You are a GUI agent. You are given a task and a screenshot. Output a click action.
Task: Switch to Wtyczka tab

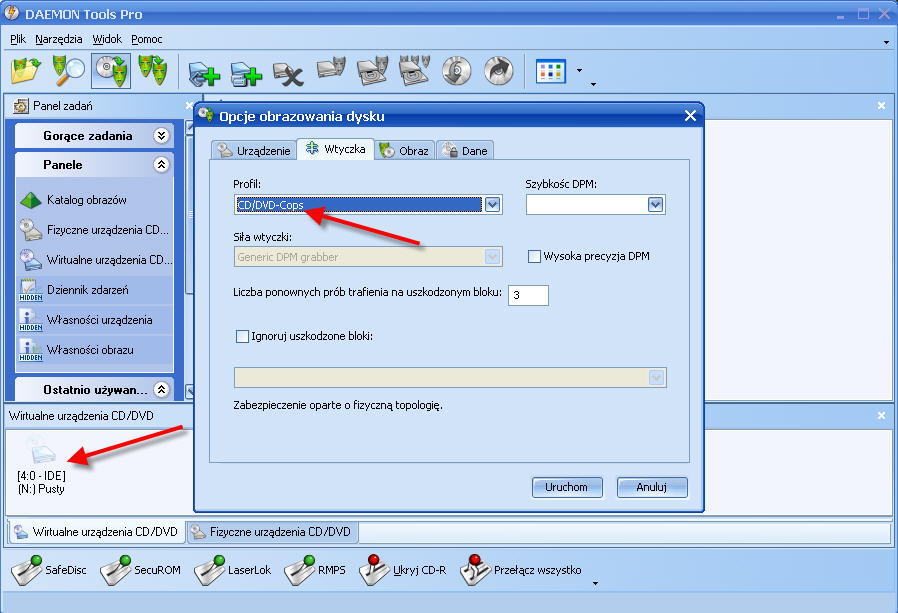pos(336,149)
